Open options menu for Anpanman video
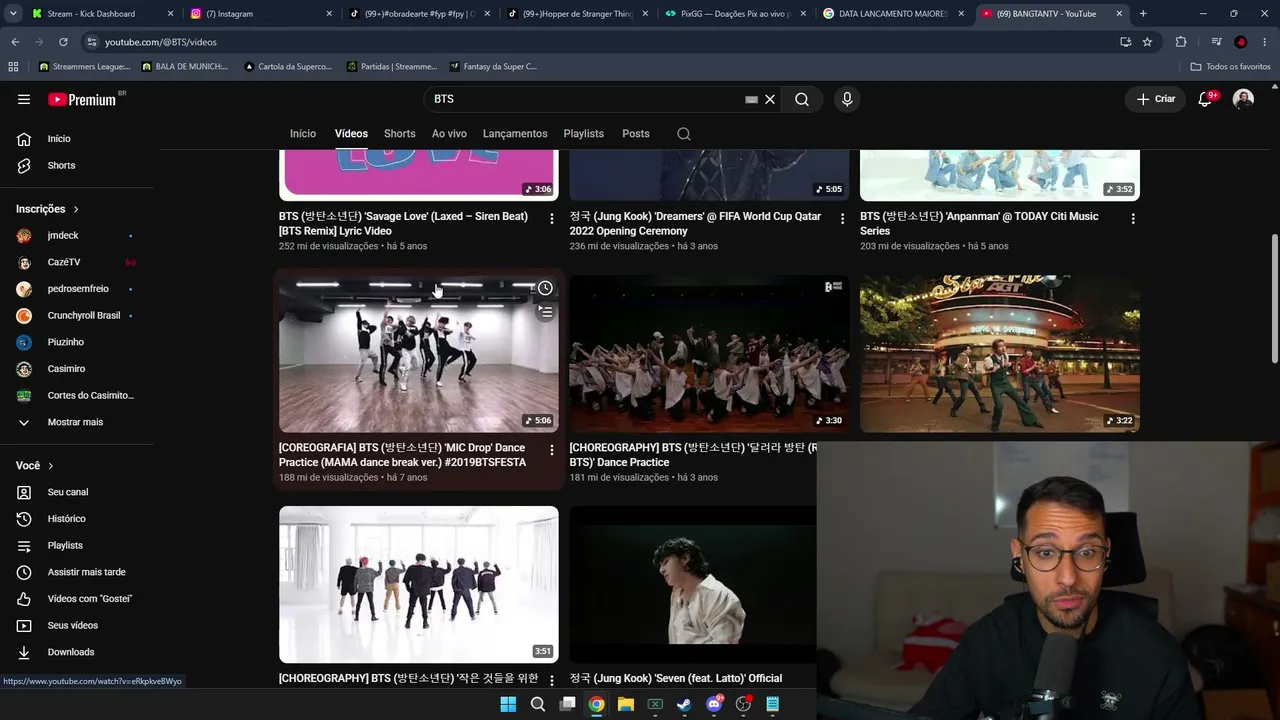 point(1132,218)
